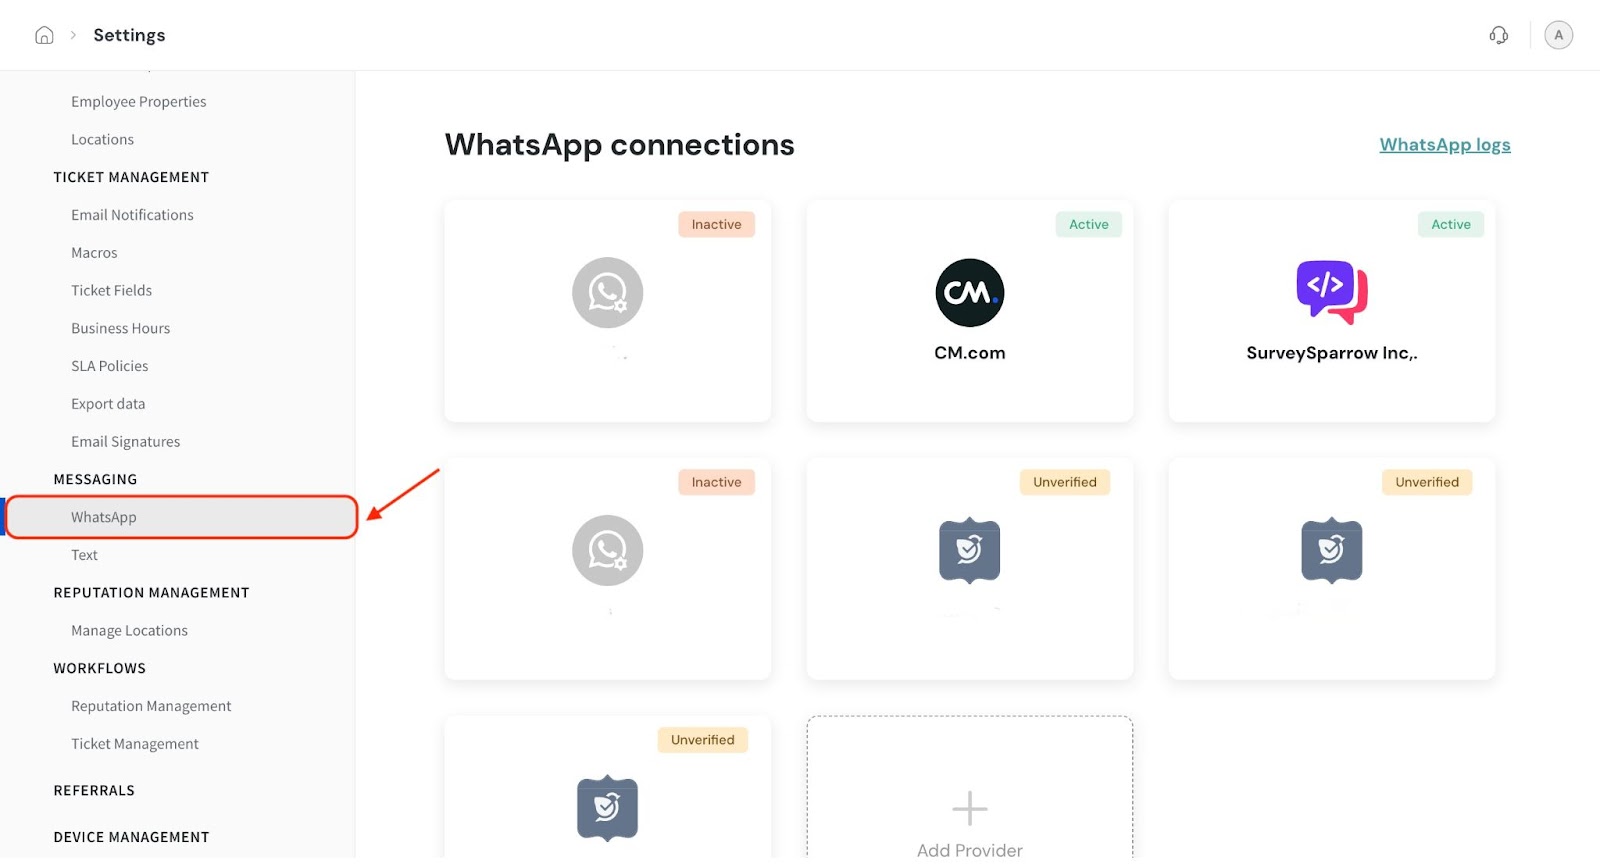Open the Macros settings page
The width and height of the screenshot is (1600, 864).
(x=94, y=253)
